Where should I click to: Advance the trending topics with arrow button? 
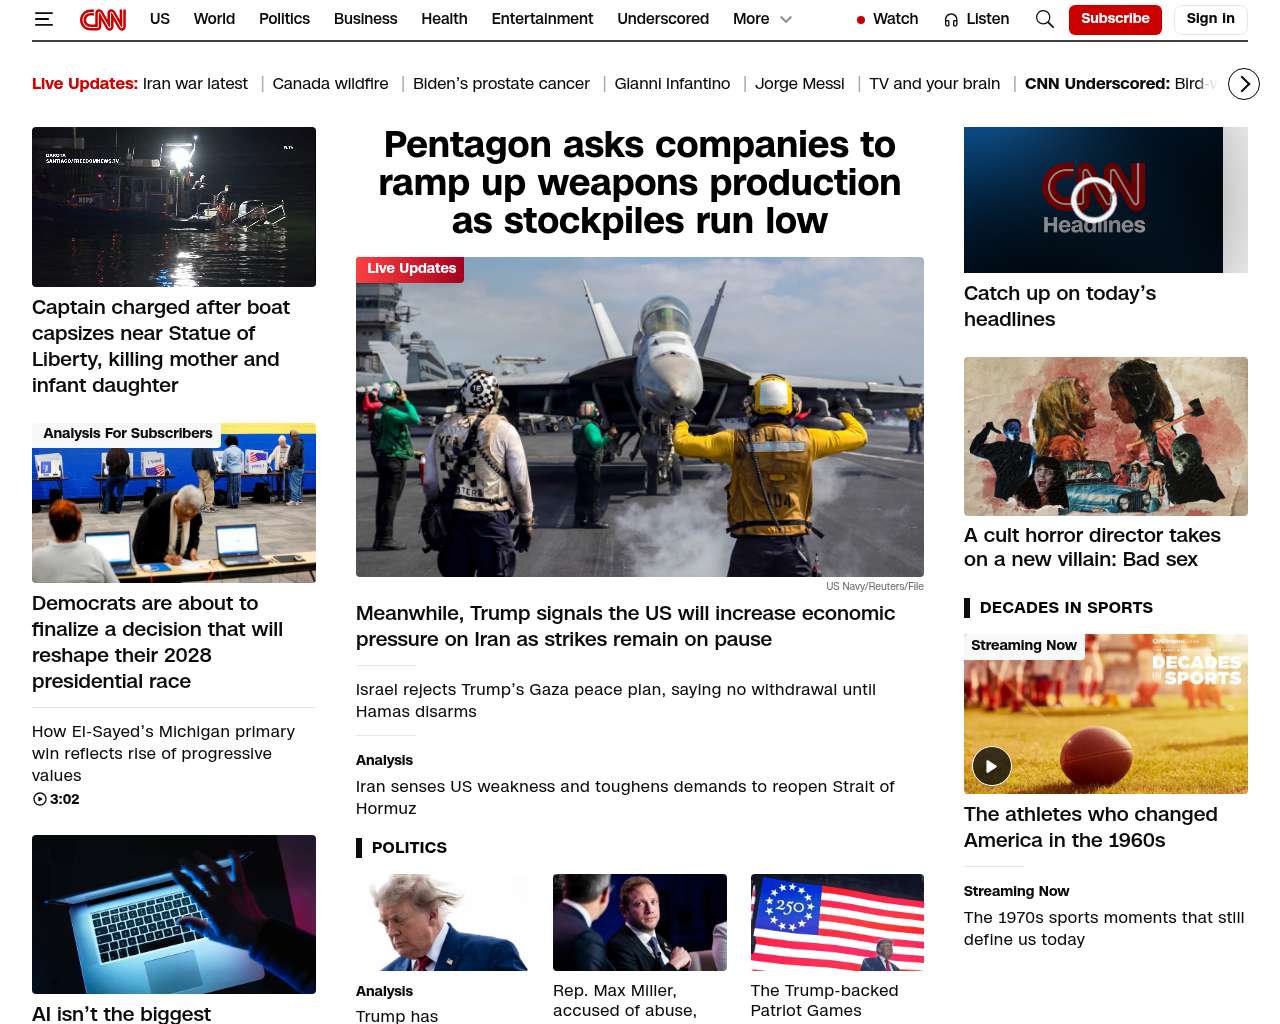point(1244,84)
